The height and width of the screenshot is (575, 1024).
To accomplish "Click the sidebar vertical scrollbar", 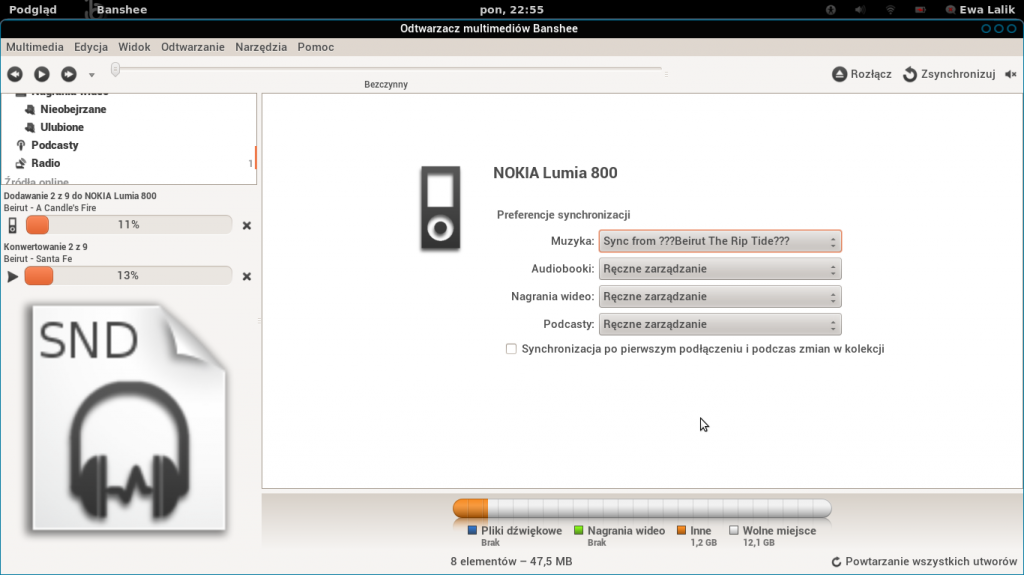I will [255, 158].
